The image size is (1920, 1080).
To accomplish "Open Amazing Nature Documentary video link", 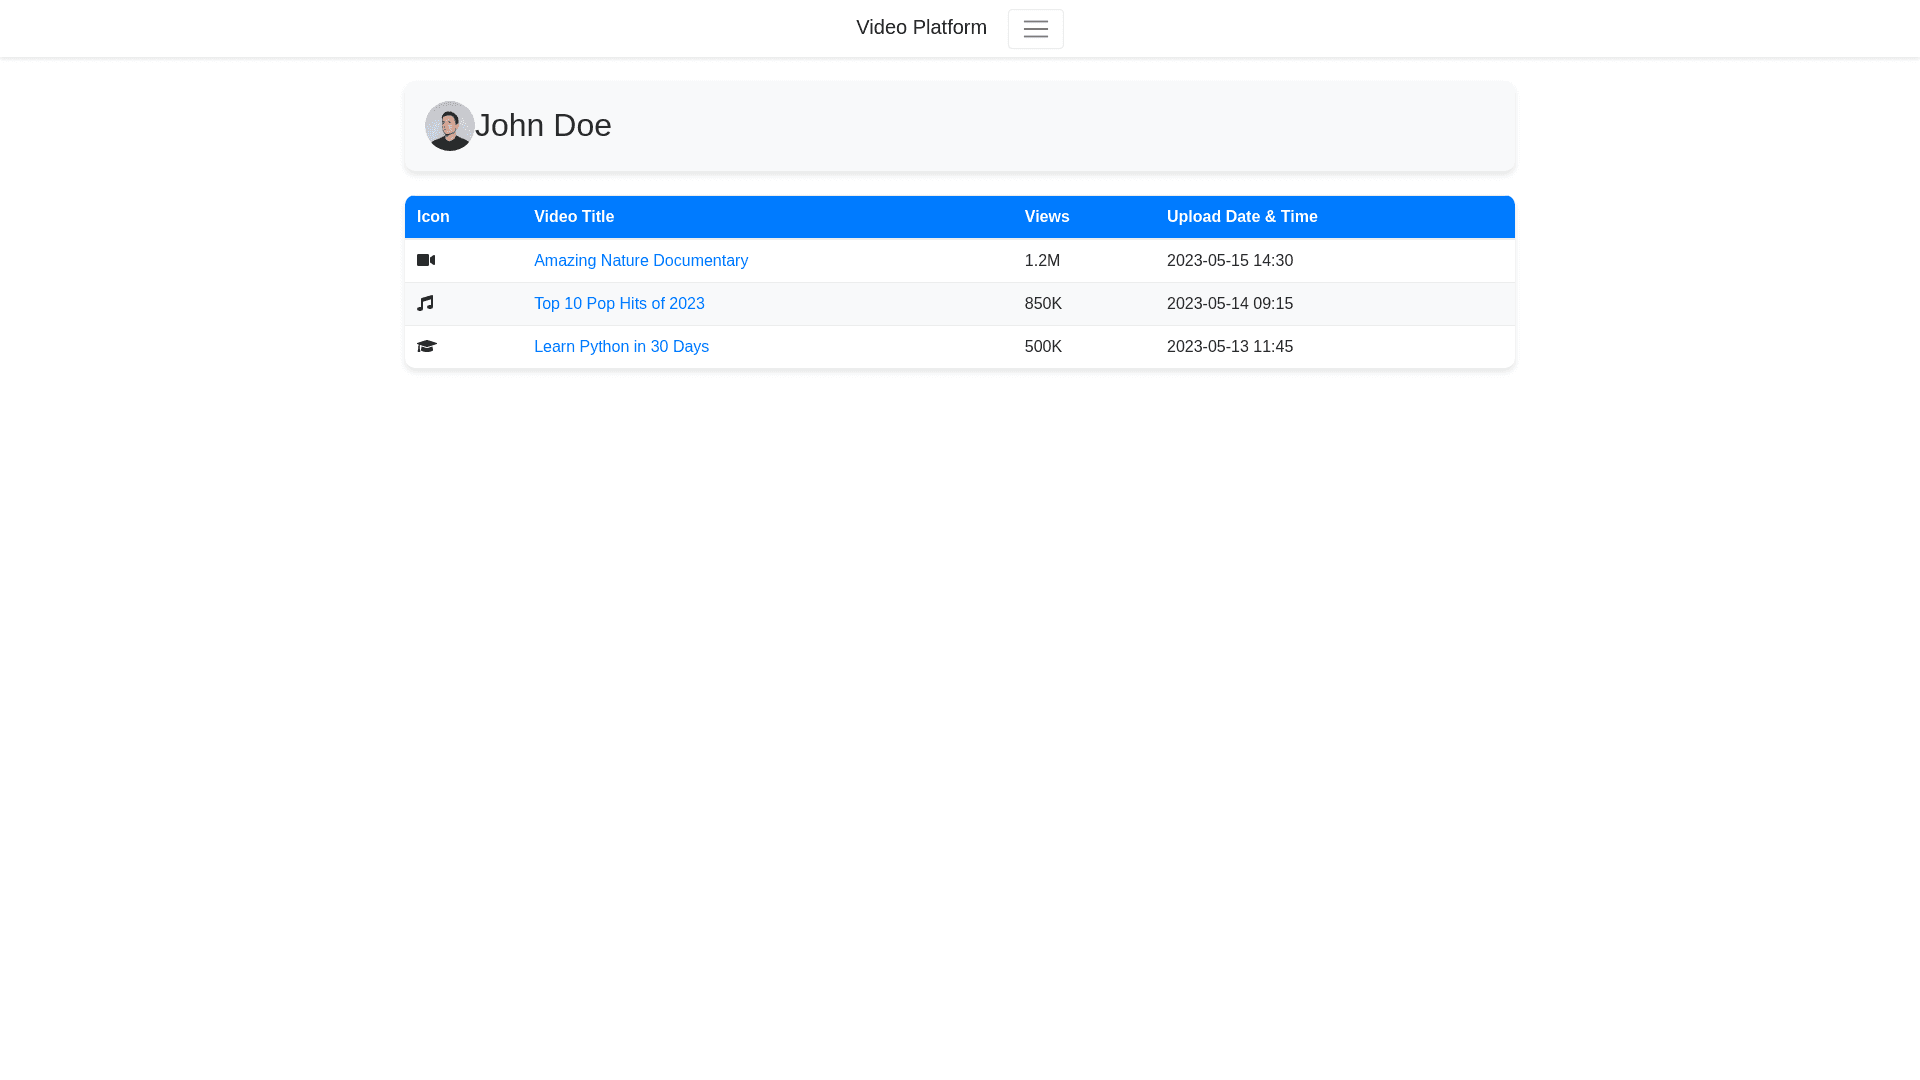I will coord(640,260).
